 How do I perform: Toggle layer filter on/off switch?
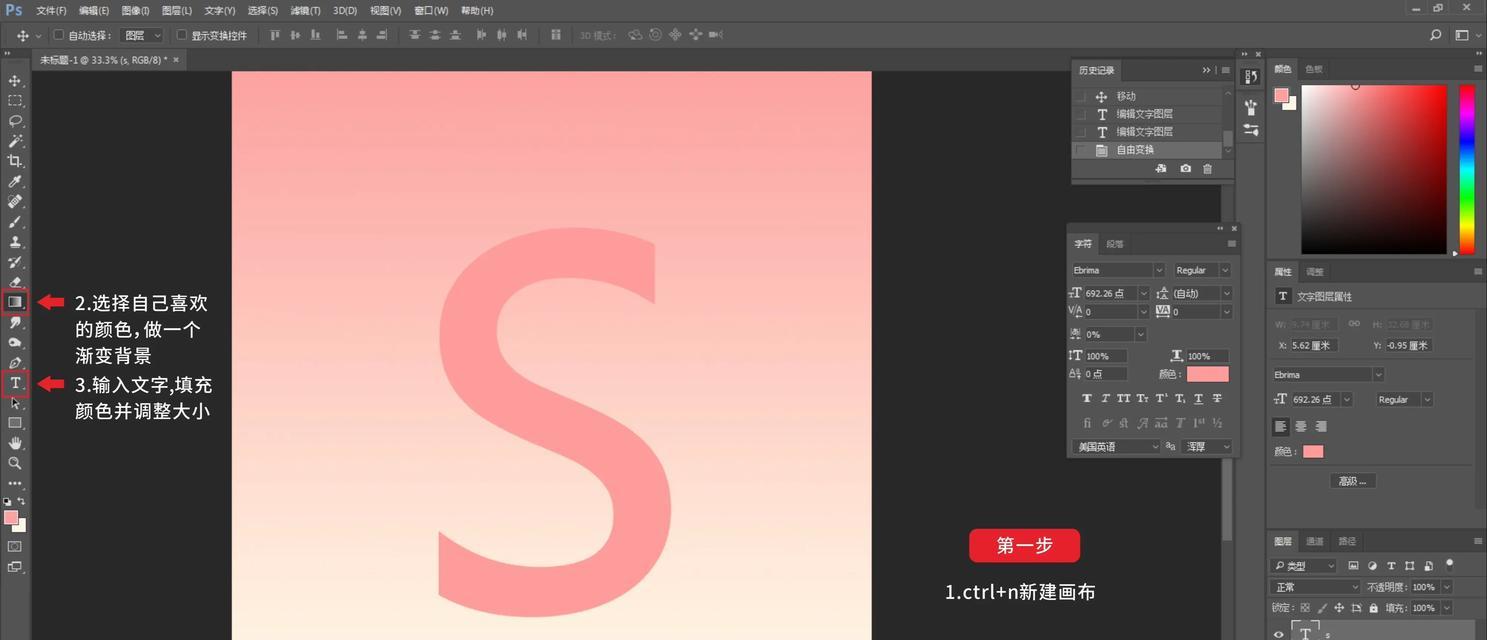point(1449,564)
